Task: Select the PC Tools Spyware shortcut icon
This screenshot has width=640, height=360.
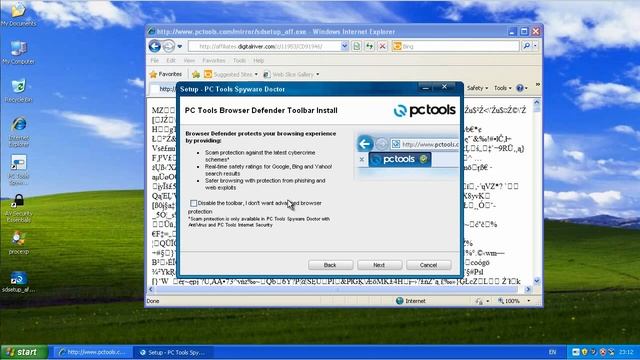Action: pos(18,169)
